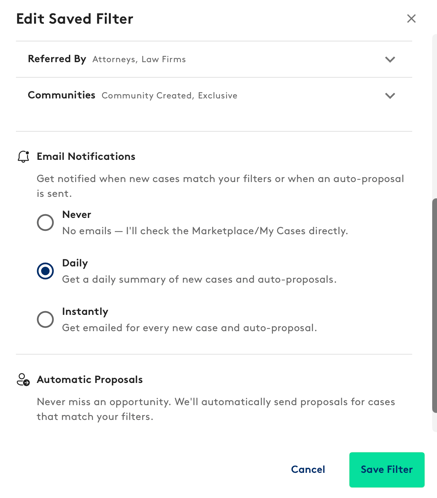The width and height of the screenshot is (437, 498).
Task: Click the dialog's vertical scrollbar thumb
Action: pos(435,305)
